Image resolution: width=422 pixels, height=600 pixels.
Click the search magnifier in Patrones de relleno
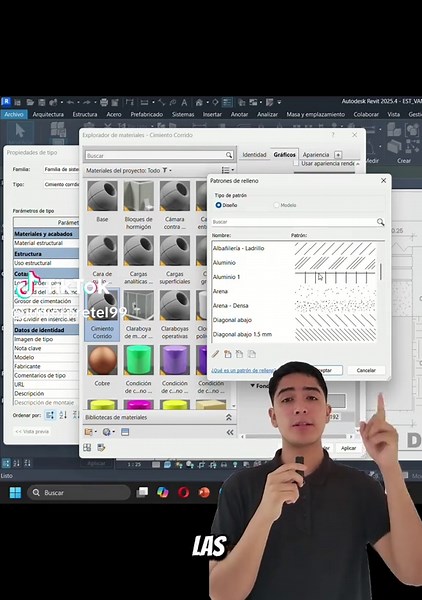[380, 222]
